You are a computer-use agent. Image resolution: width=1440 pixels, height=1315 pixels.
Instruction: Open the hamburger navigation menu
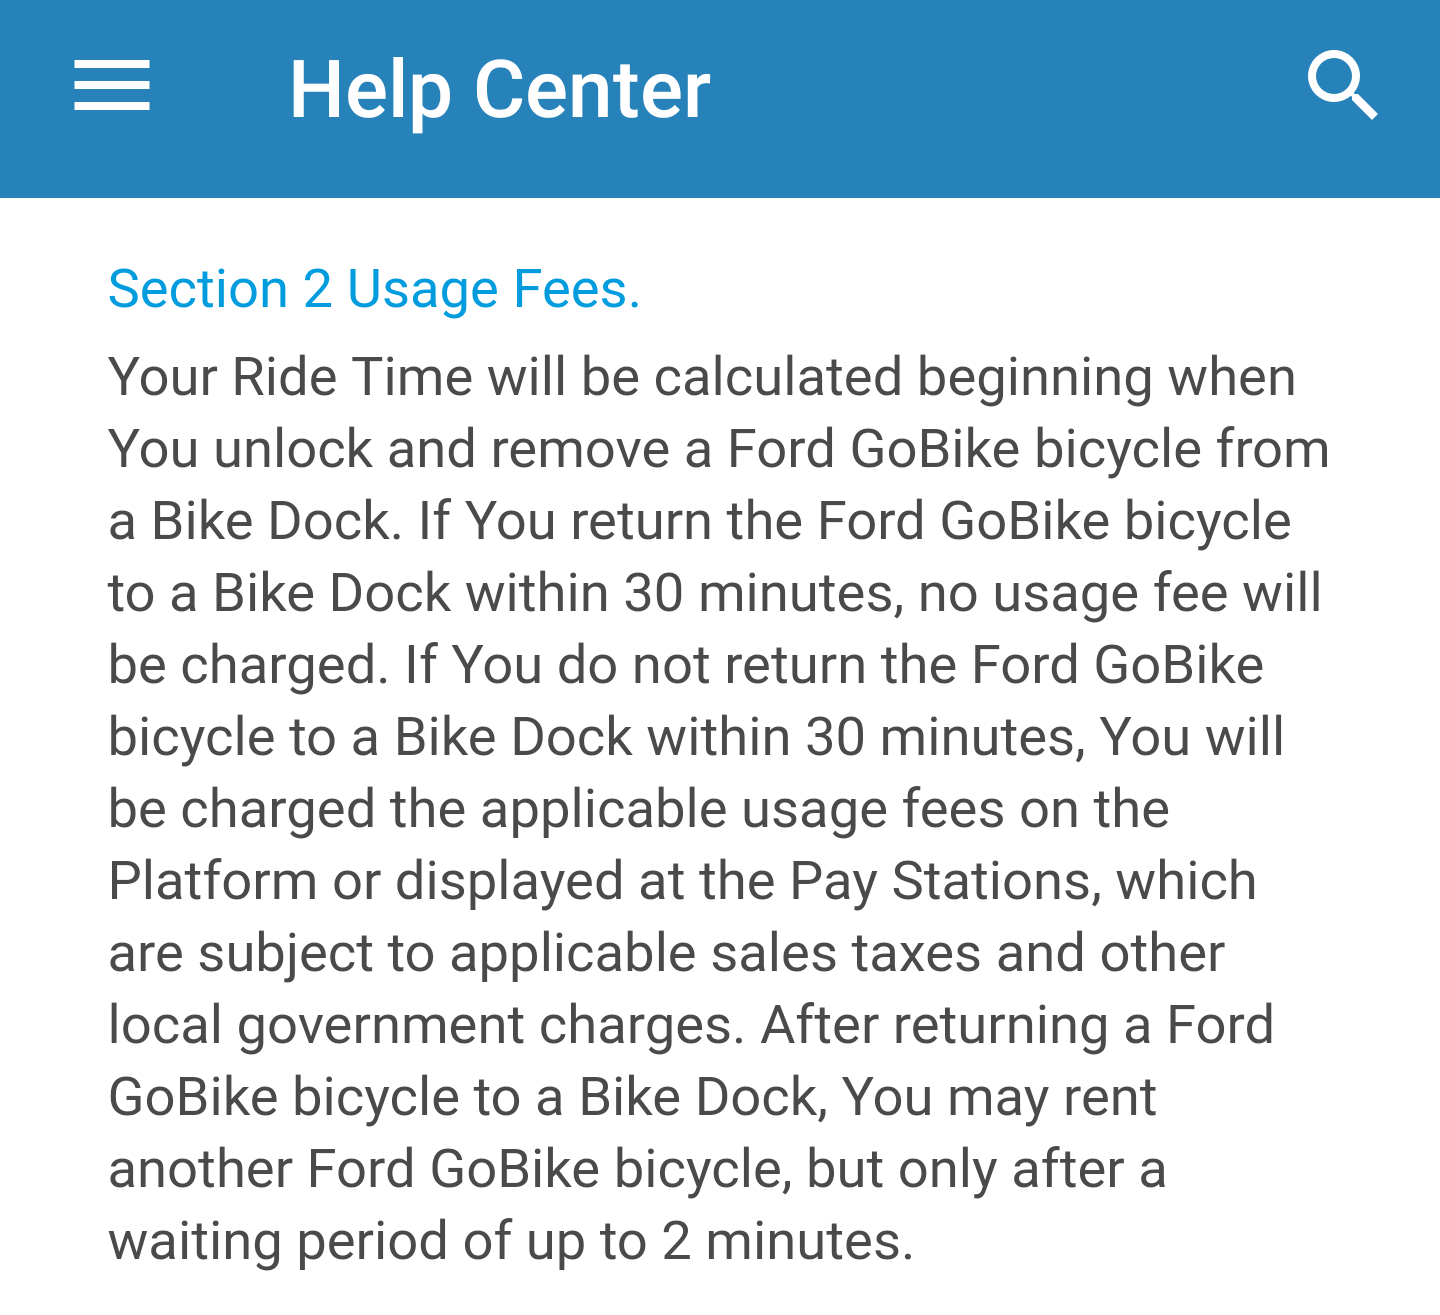112,86
